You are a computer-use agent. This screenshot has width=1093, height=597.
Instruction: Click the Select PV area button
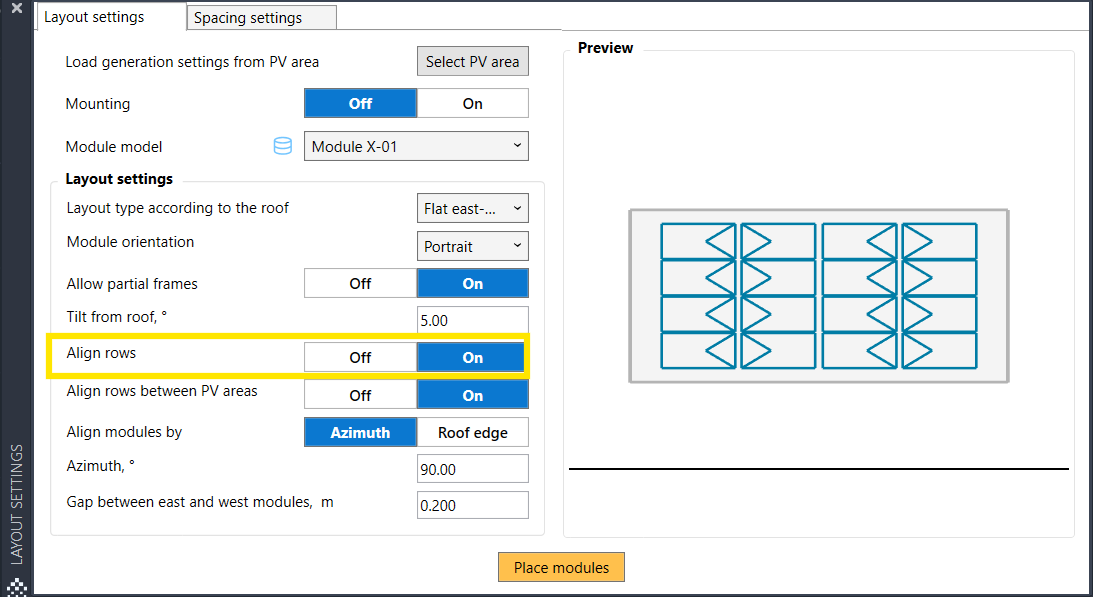[x=473, y=61]
